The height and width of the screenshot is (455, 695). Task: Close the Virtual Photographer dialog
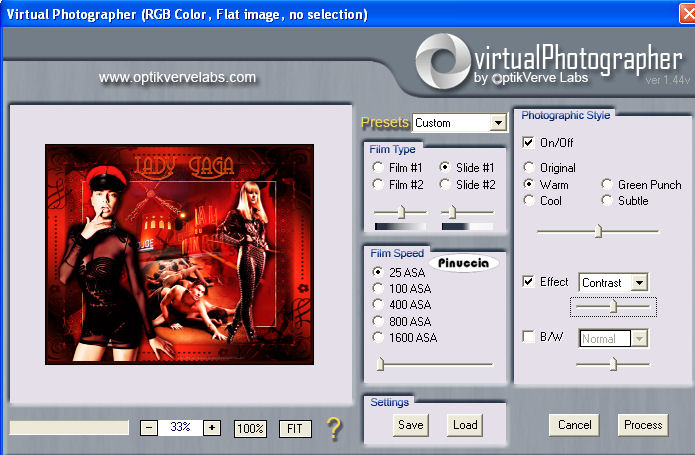click(687, 14)
